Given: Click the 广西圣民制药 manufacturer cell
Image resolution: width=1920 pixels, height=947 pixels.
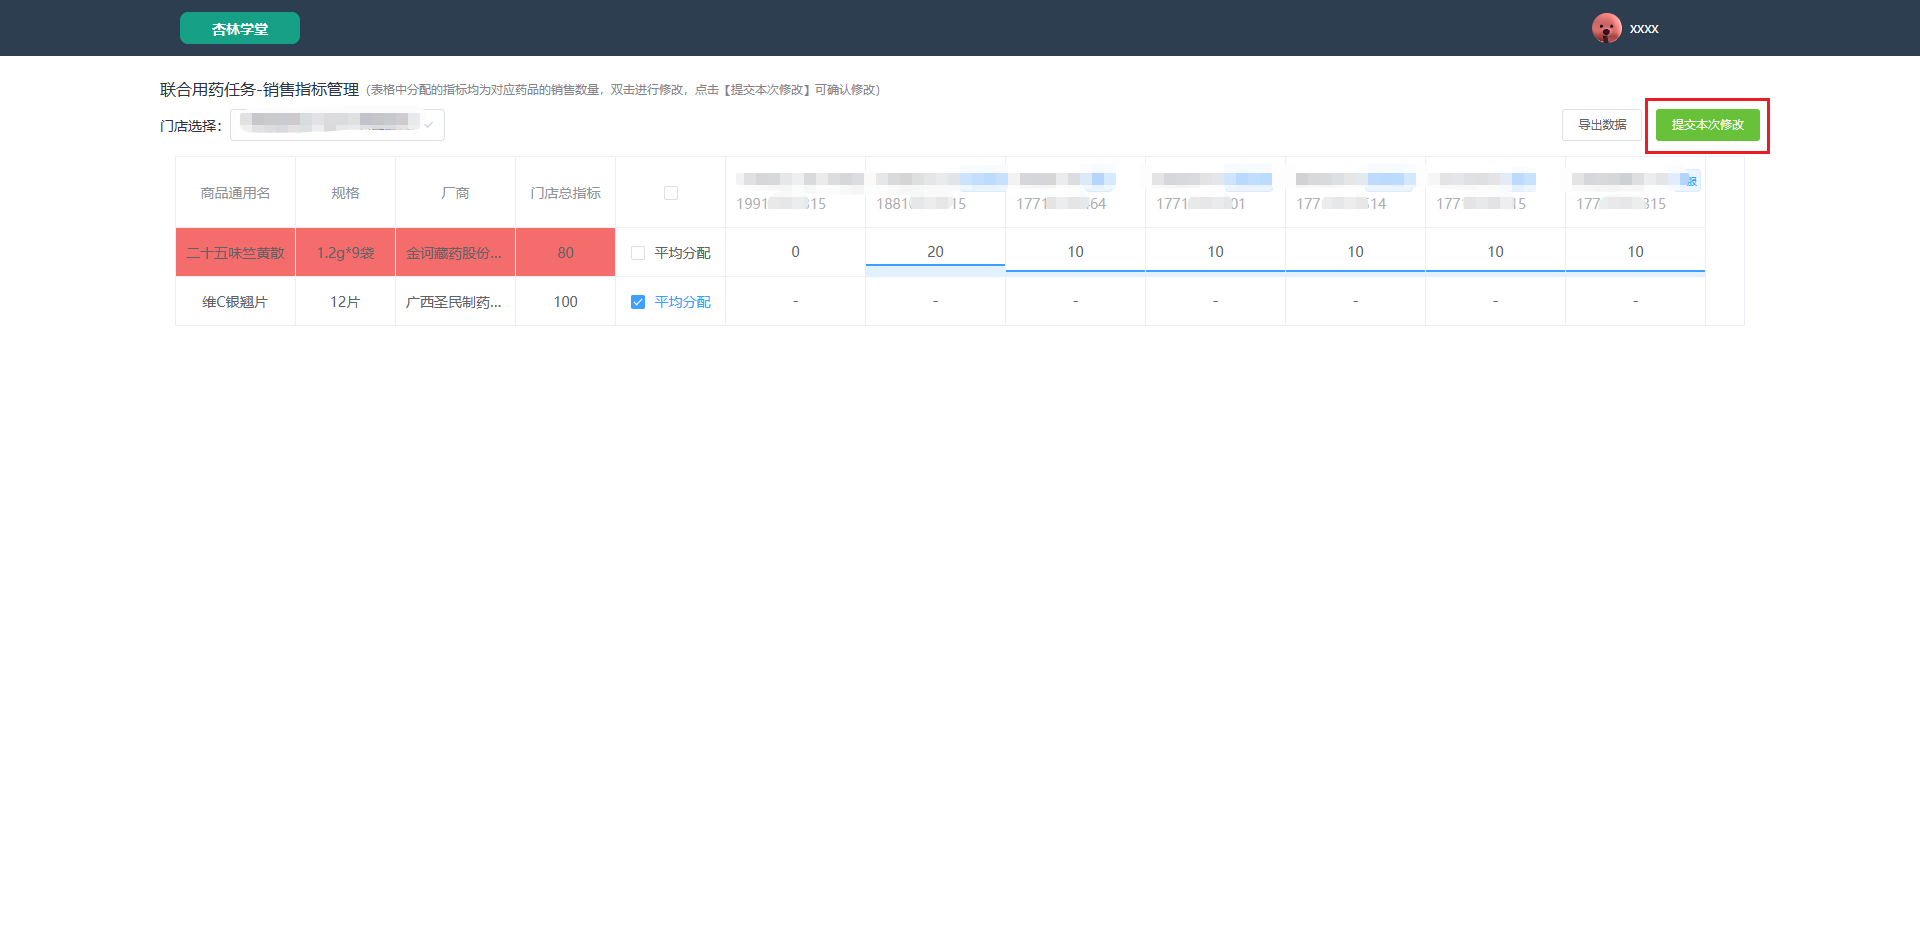Looking at the screenshot, I should pos(455,302).
